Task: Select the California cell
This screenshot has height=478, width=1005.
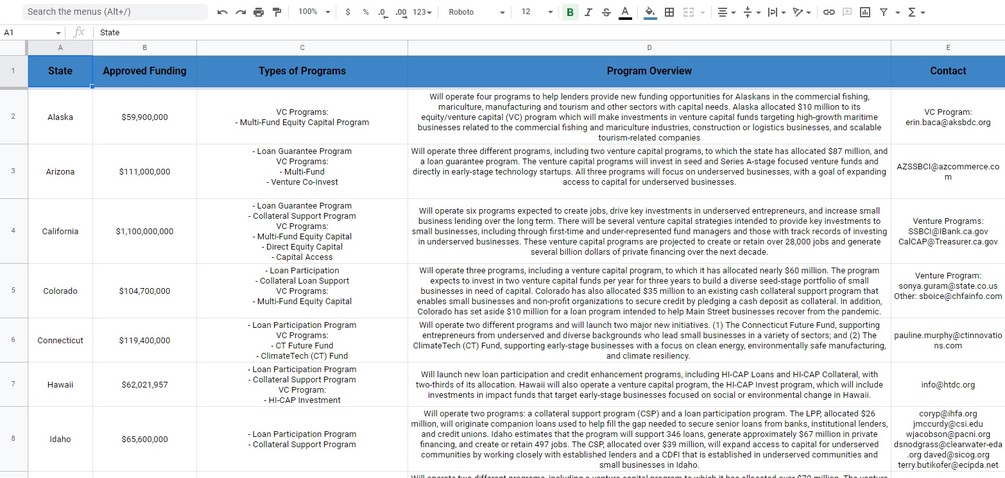Action: click(x=60, y=231)
